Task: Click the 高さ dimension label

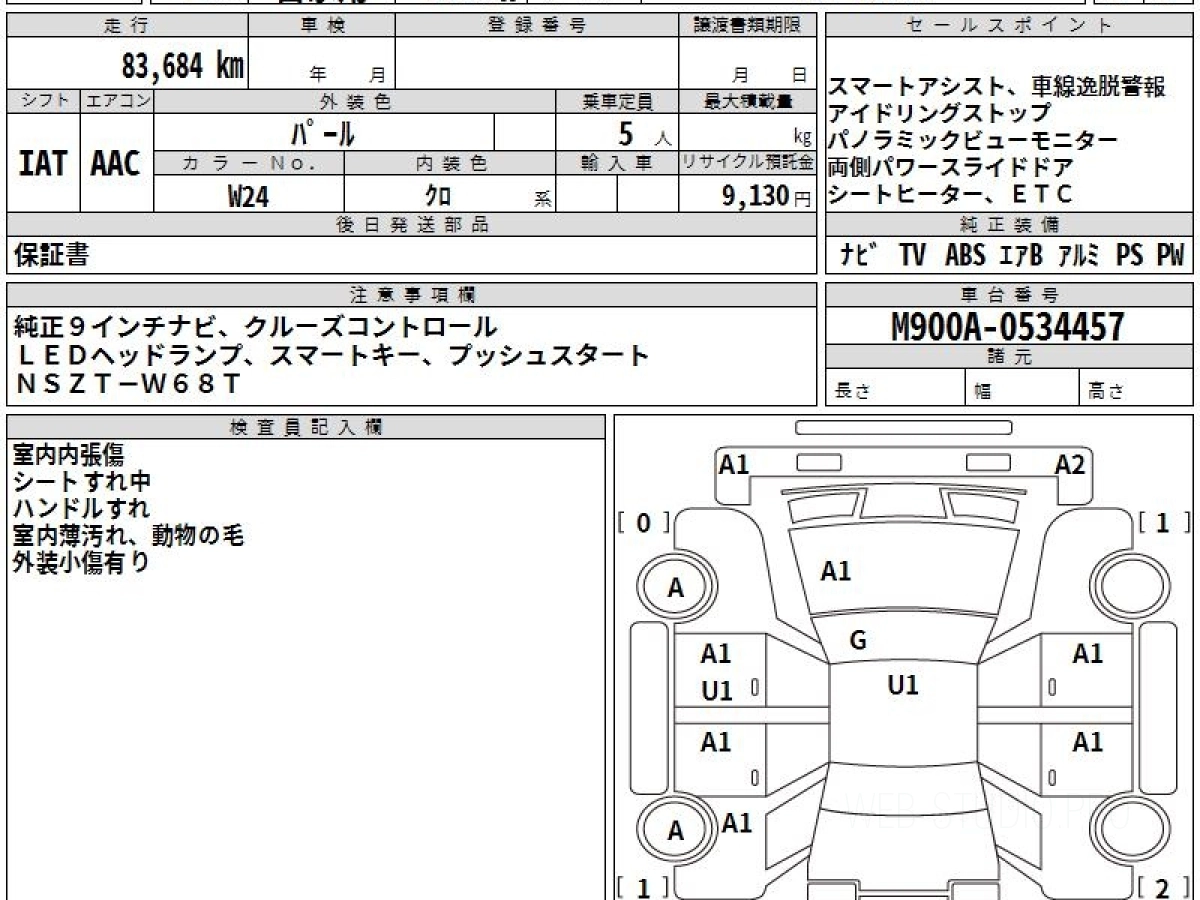Action: (1107, 392)
